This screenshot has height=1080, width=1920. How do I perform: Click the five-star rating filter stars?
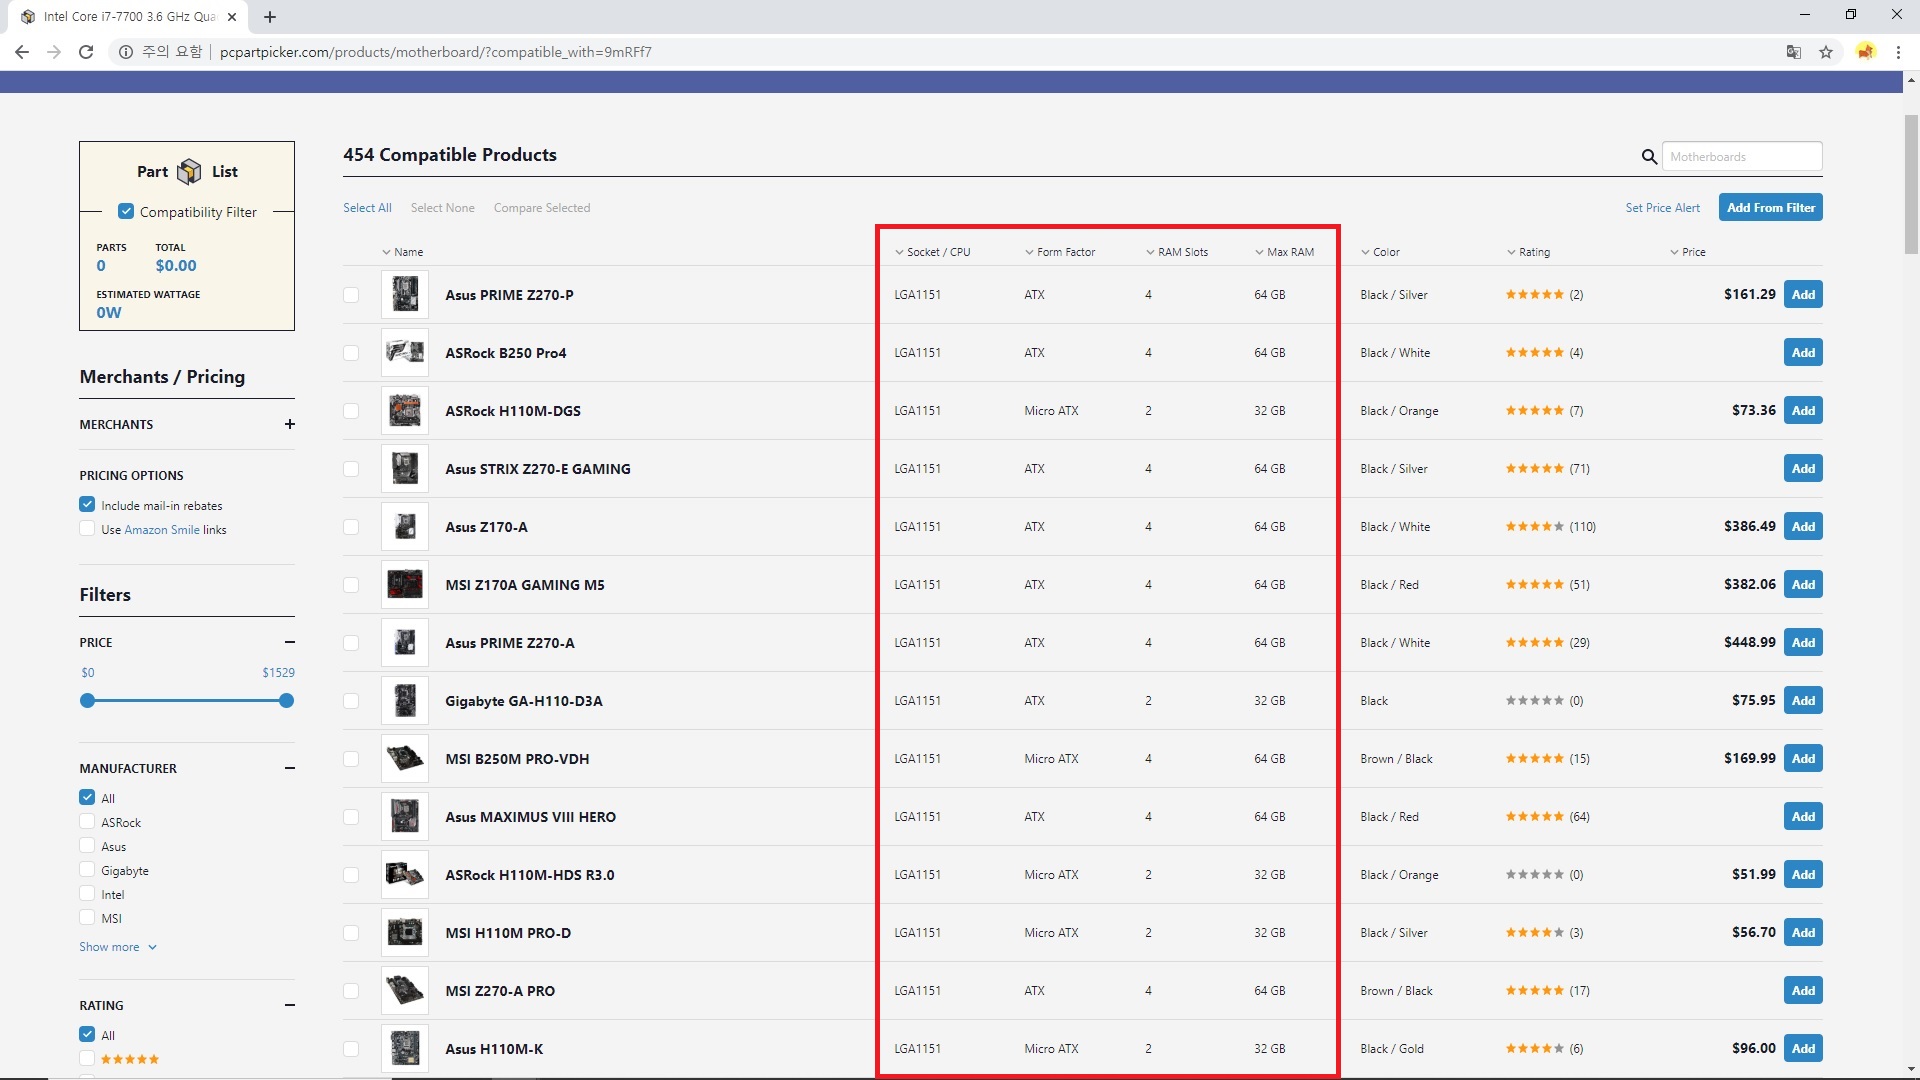[x=130, y=1059]
